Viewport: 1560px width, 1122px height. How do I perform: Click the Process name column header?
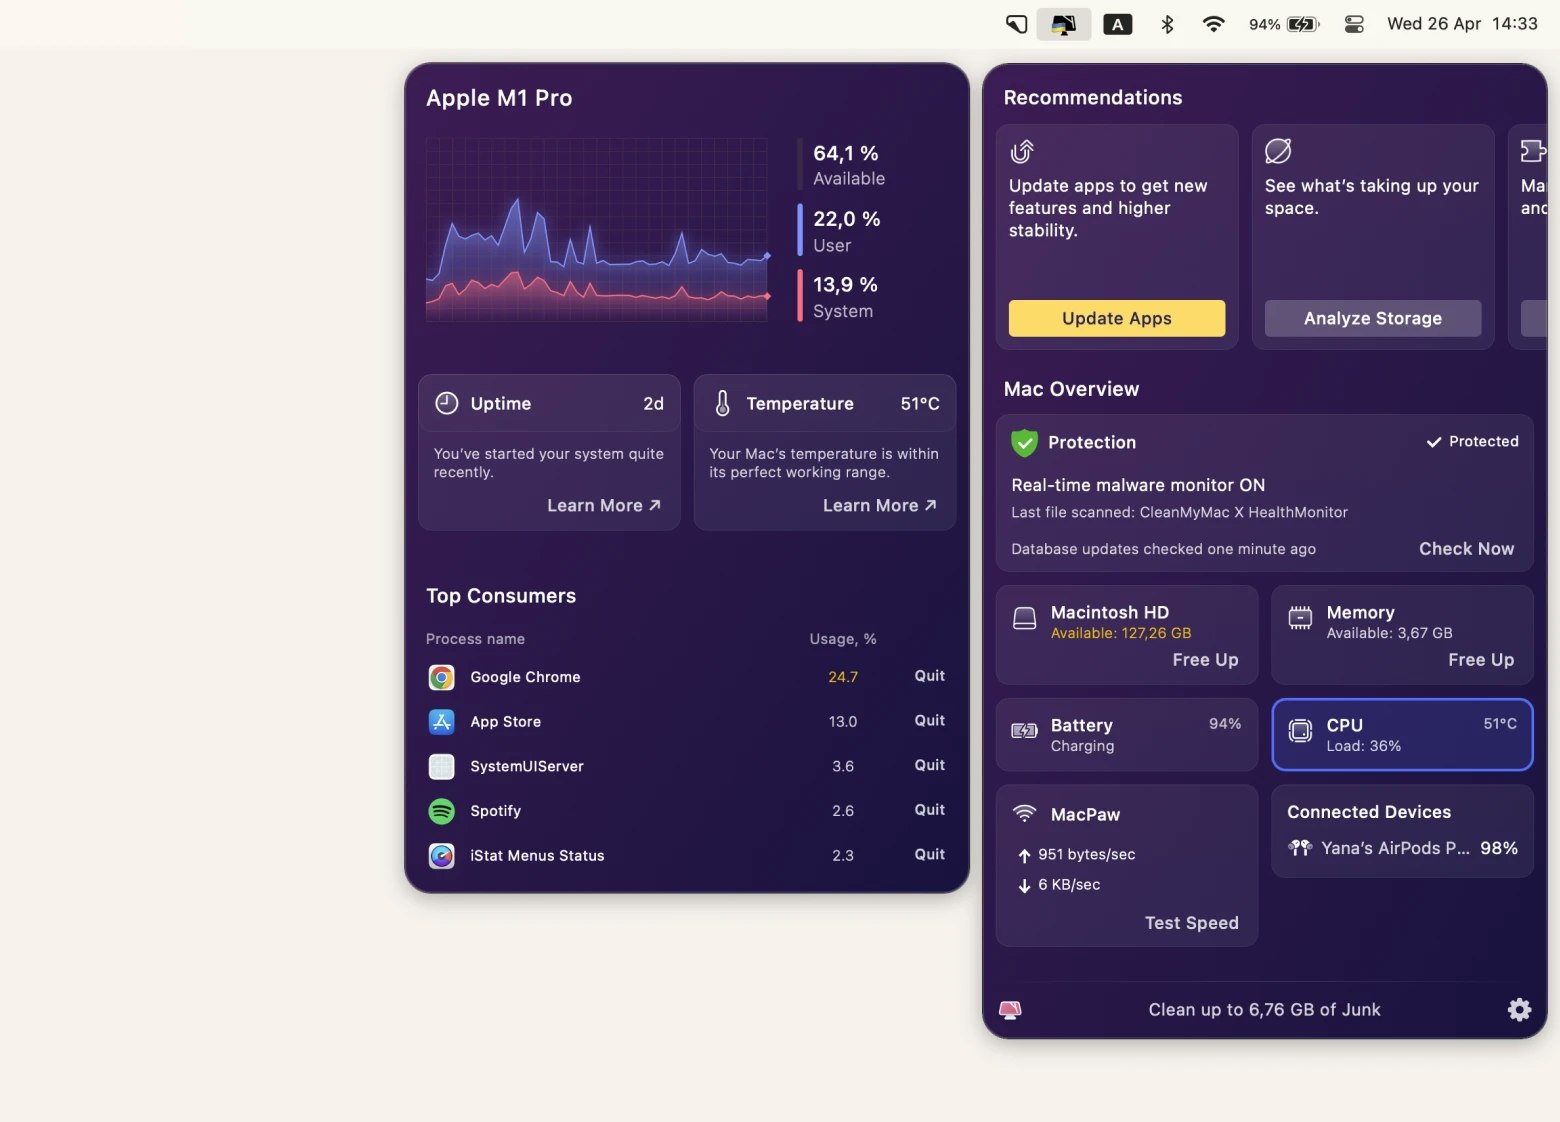click(475, 639)
